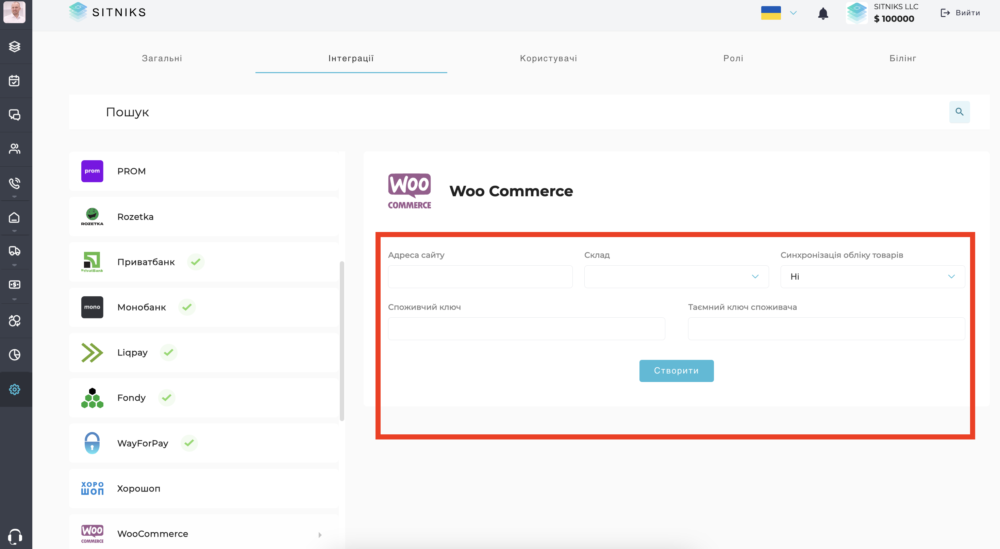Image resolution: width=1000 pixels, height=549 pixels.
Task: Click the green checkmark next to WayForPay
Action: pyautogui.click(x=189, y=443)
